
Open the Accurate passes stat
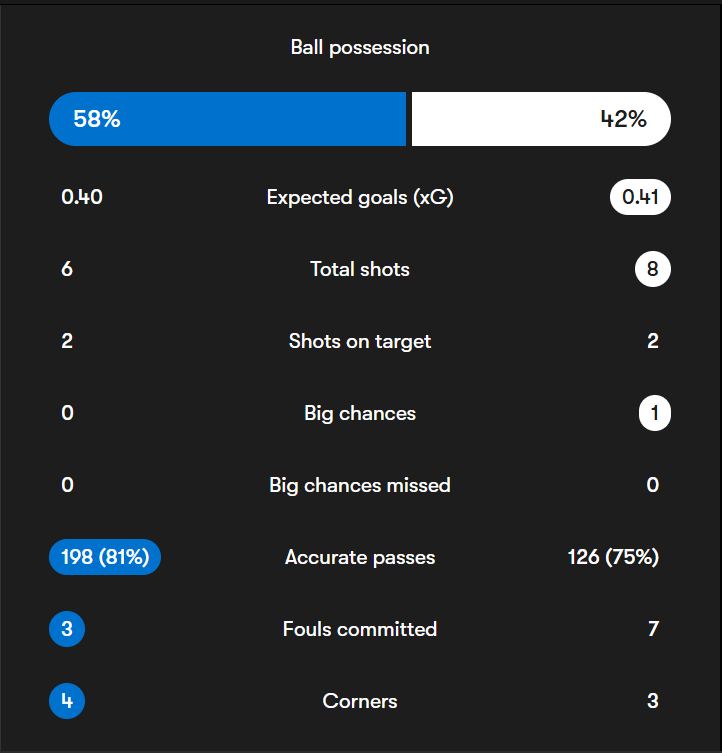coord(360,557)
